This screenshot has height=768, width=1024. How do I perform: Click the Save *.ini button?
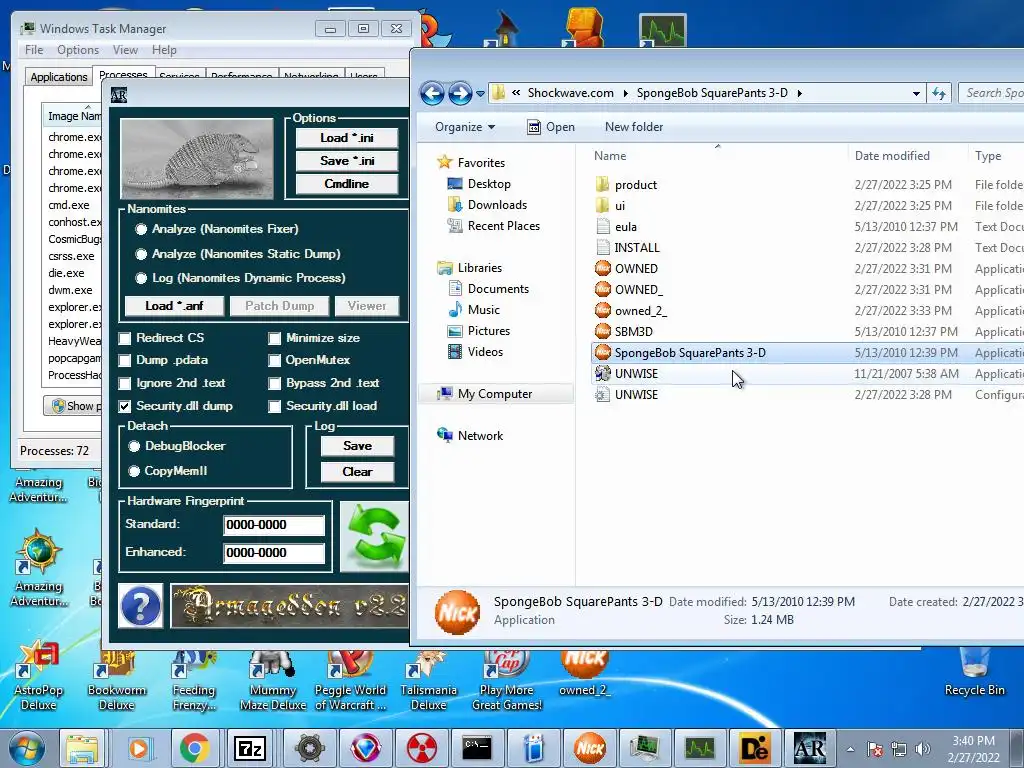pos(347,161)
